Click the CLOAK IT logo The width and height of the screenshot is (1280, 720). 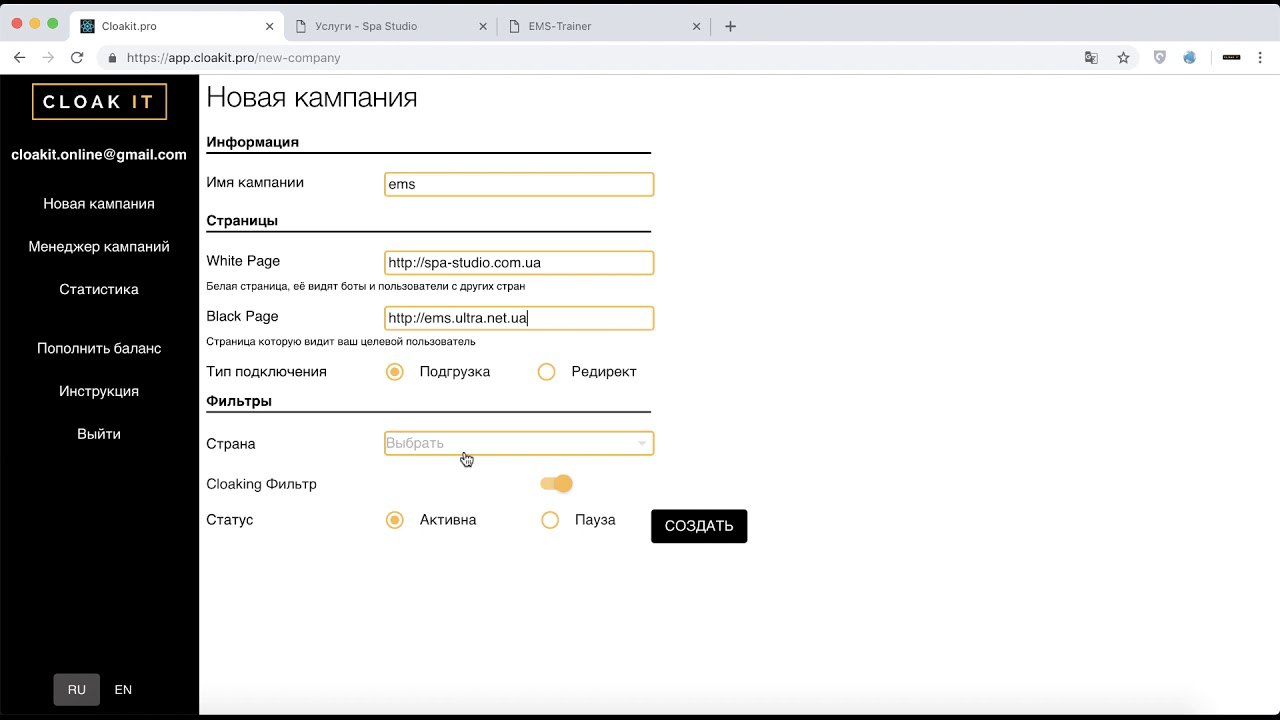(99, 102)
